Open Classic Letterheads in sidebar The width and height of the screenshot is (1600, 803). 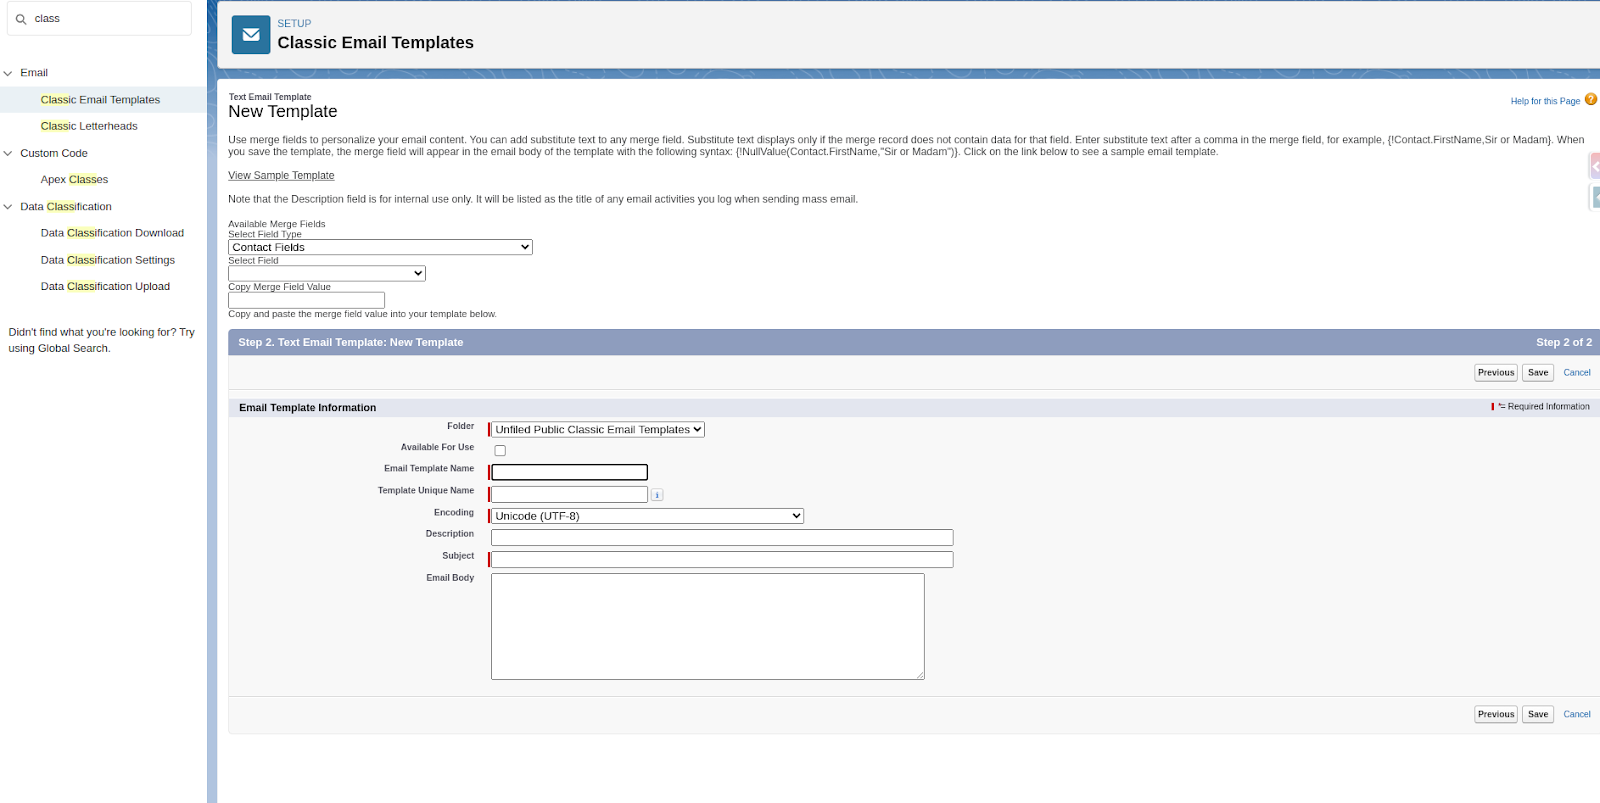click(x=89, y=126)
